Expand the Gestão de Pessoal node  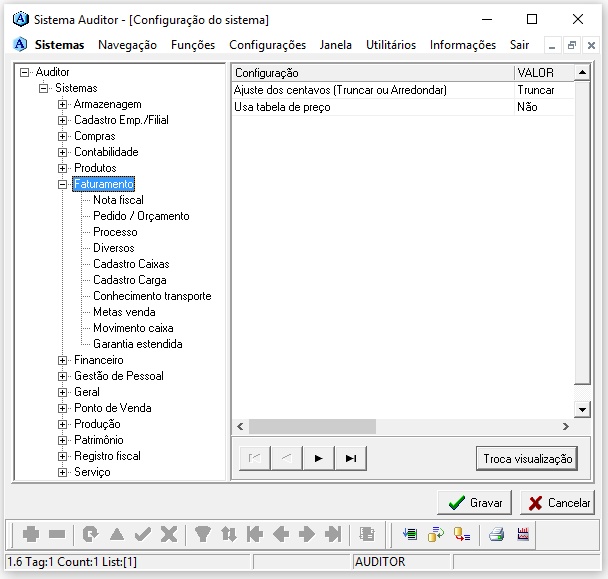coord(62,376)
